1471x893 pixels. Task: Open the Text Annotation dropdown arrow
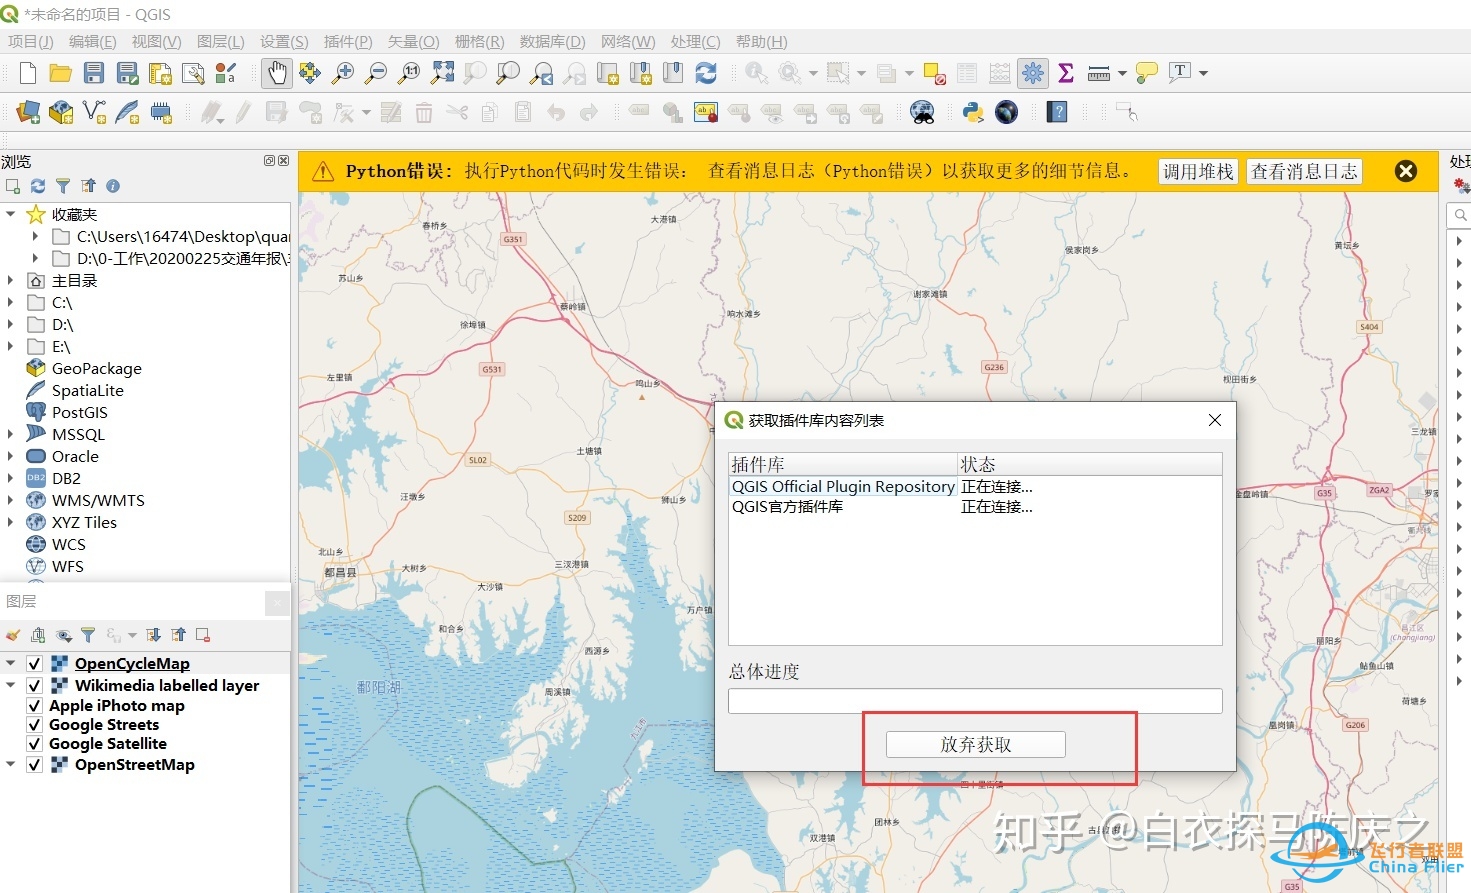pos(1203,73)
